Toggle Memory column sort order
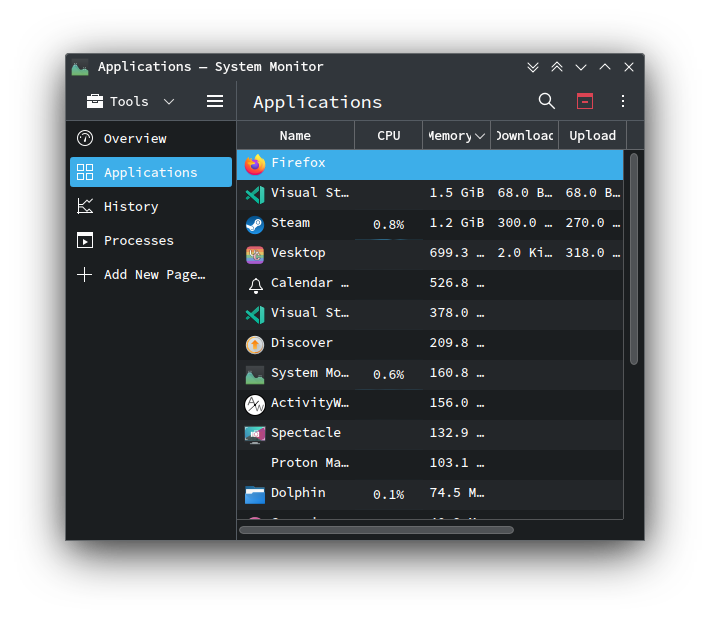 pyautogui.click(x=457, y=136)
